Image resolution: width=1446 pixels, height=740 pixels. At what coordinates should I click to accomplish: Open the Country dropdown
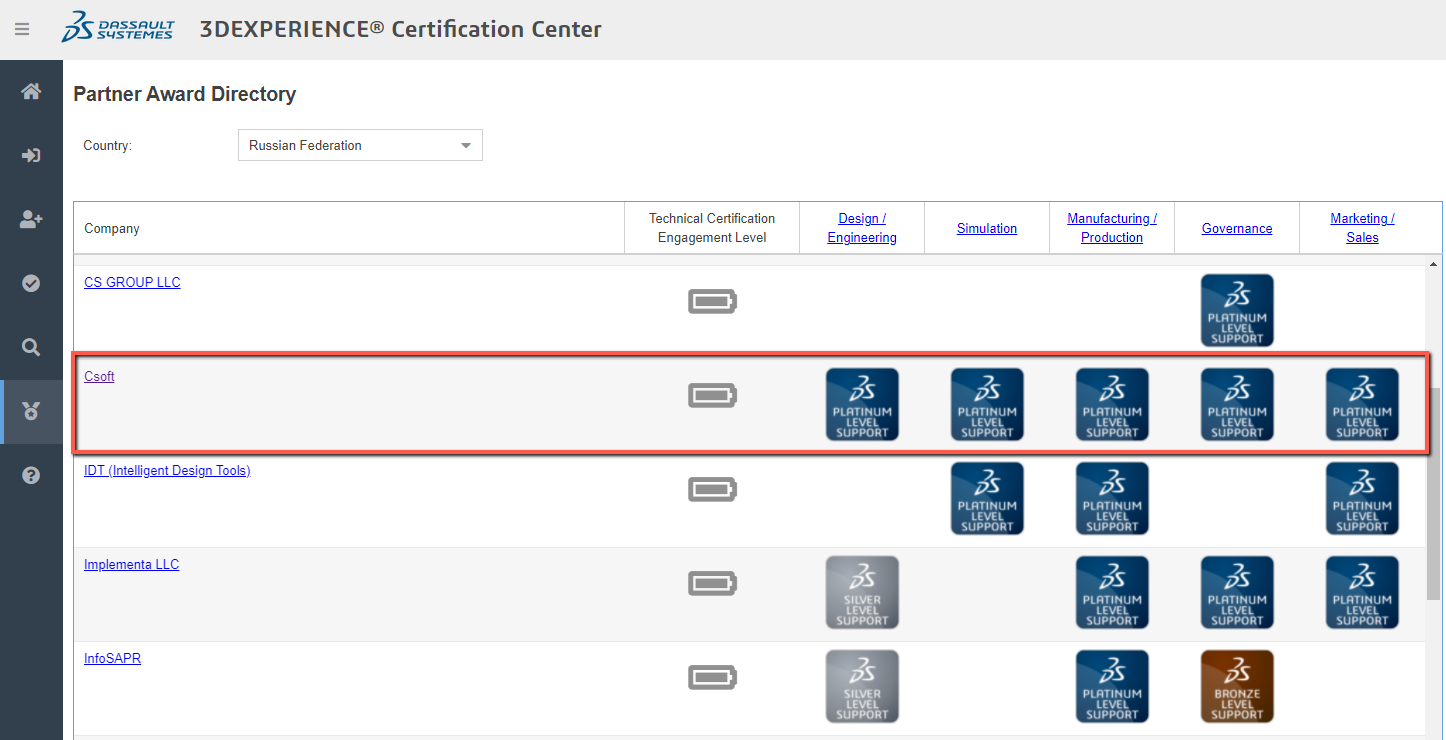point(360,145)
